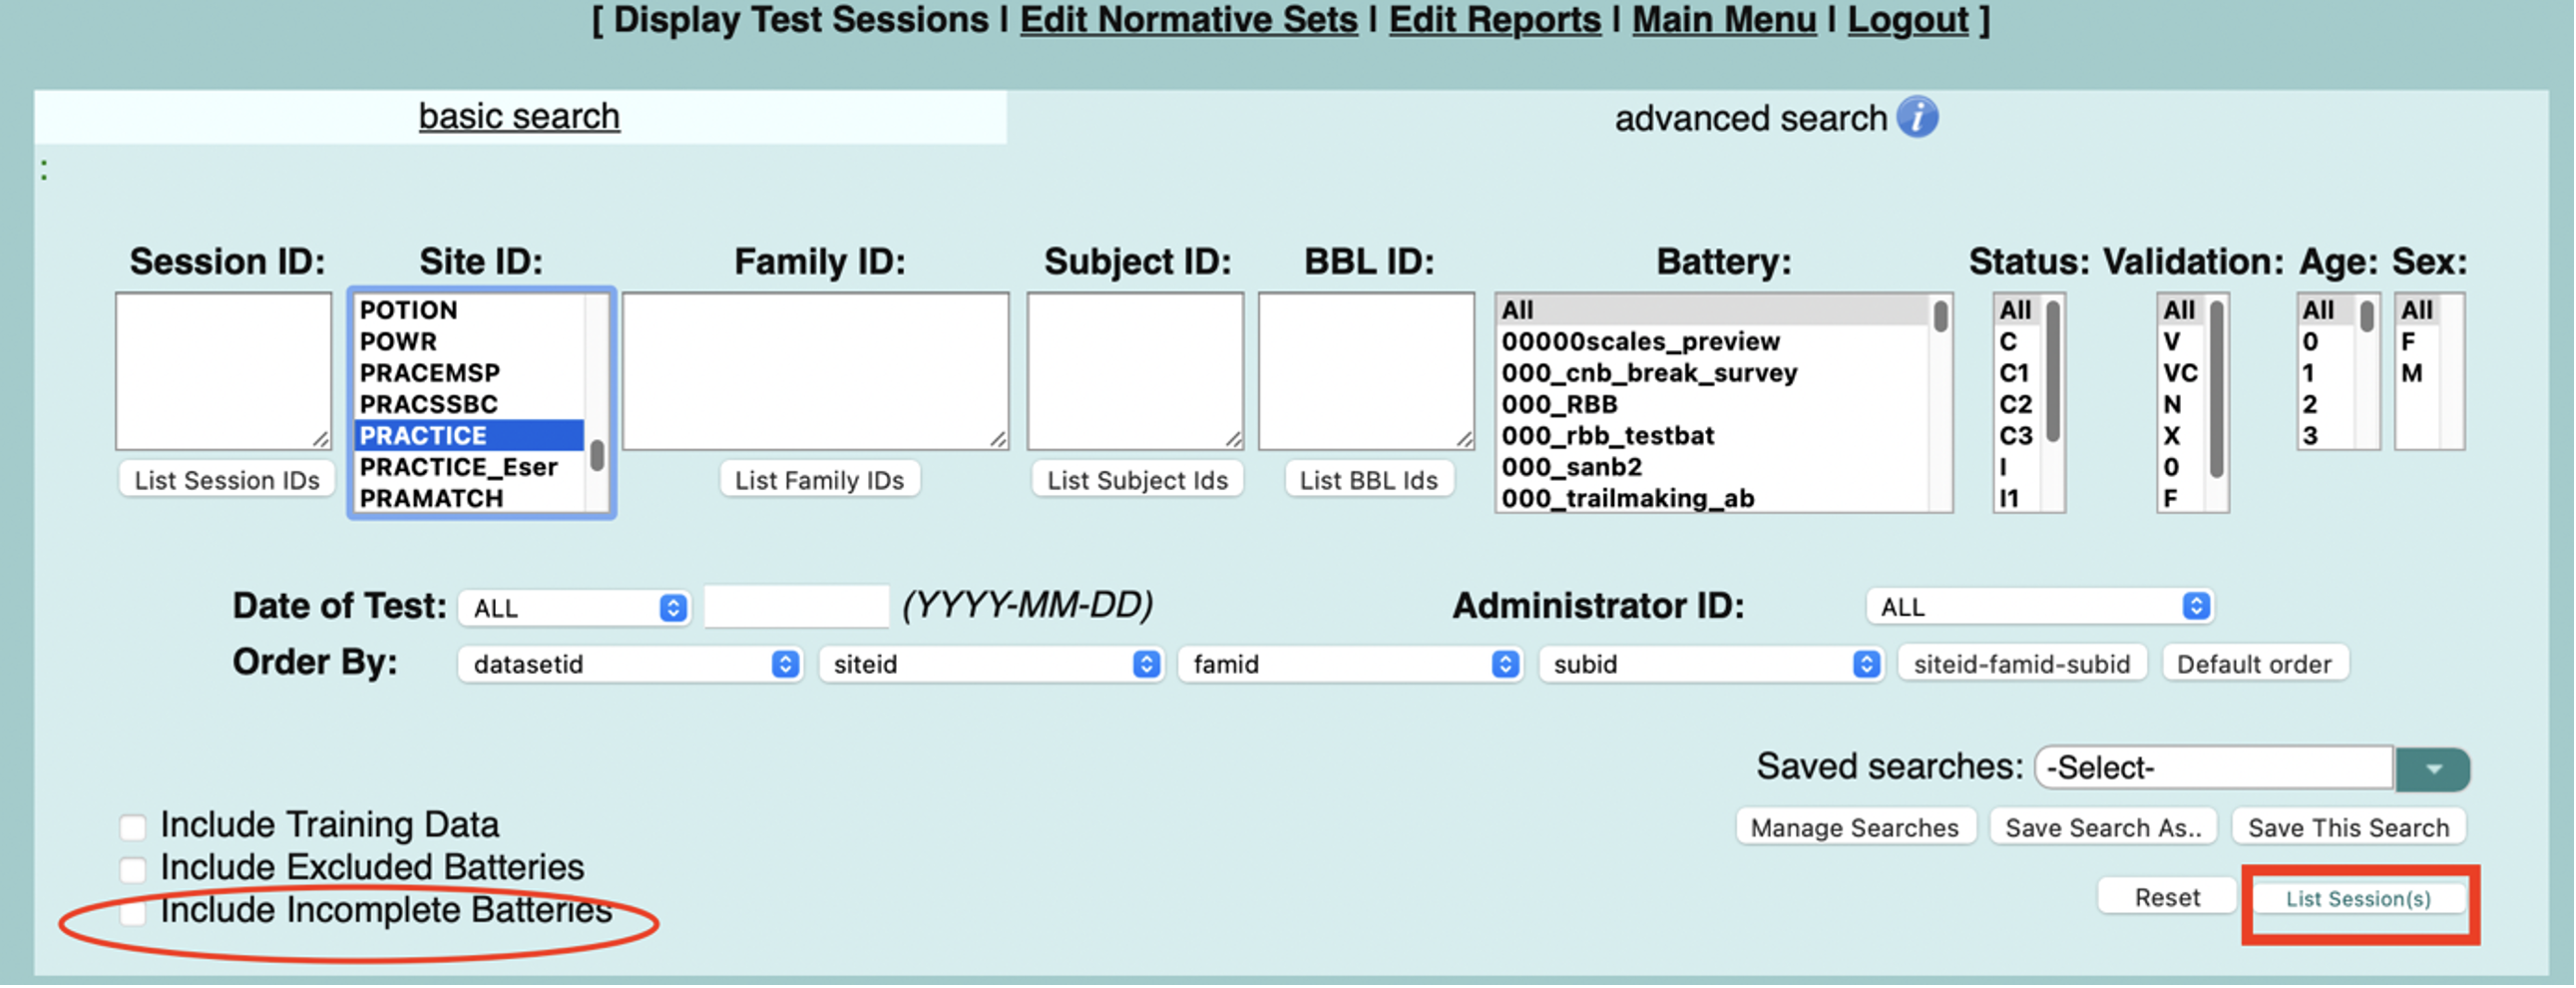
Task: Click the advanced search info icon
Action: (1919, 117)
